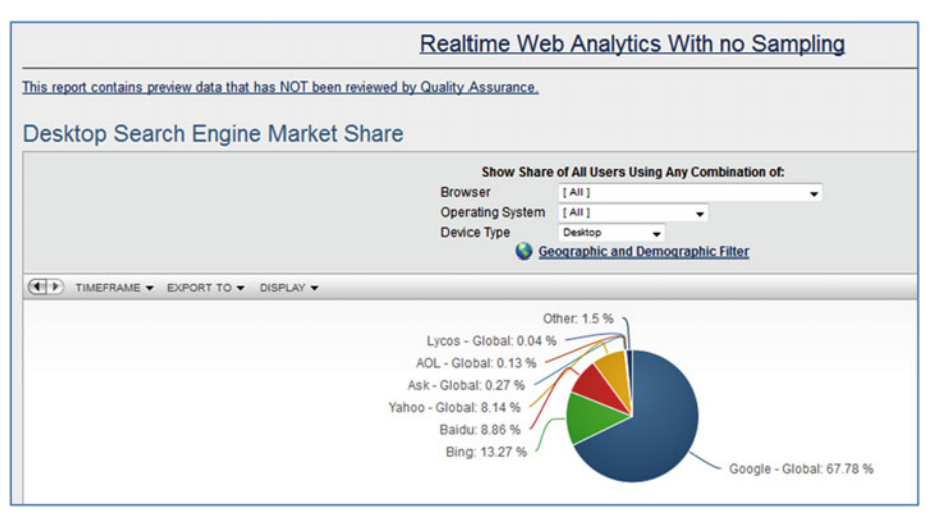Open Geographic and Demographic Filter link
934x514 pixels.
pos(644,251)
